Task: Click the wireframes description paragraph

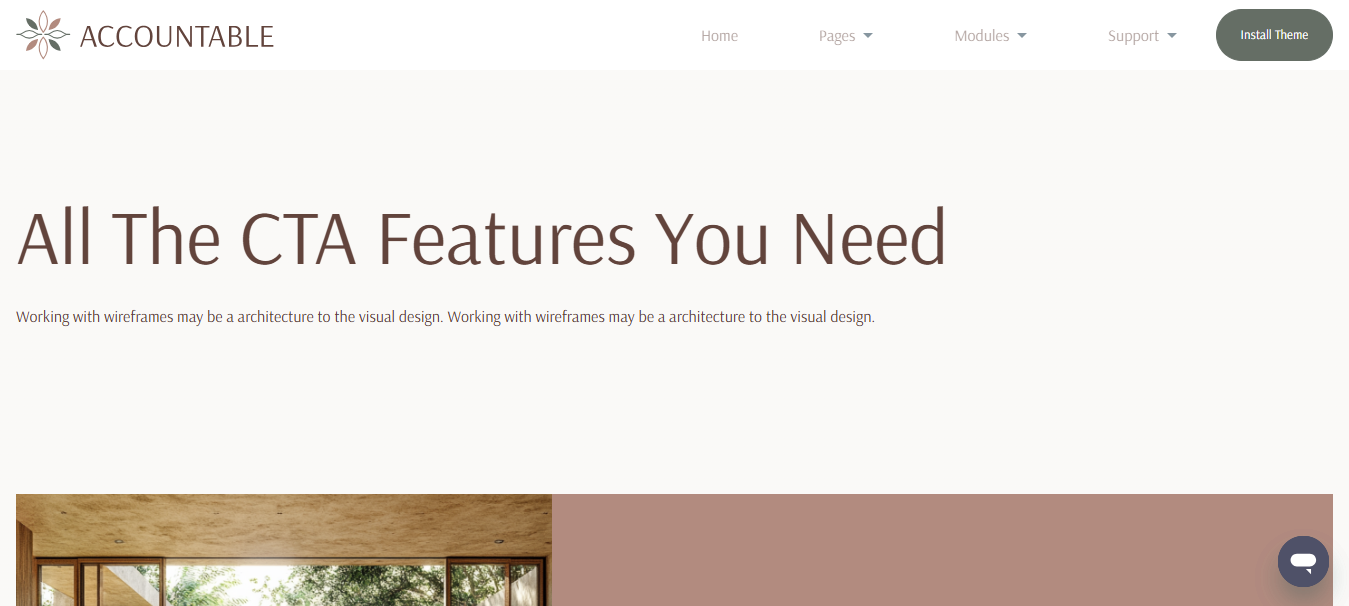Action: coord(445,317)
